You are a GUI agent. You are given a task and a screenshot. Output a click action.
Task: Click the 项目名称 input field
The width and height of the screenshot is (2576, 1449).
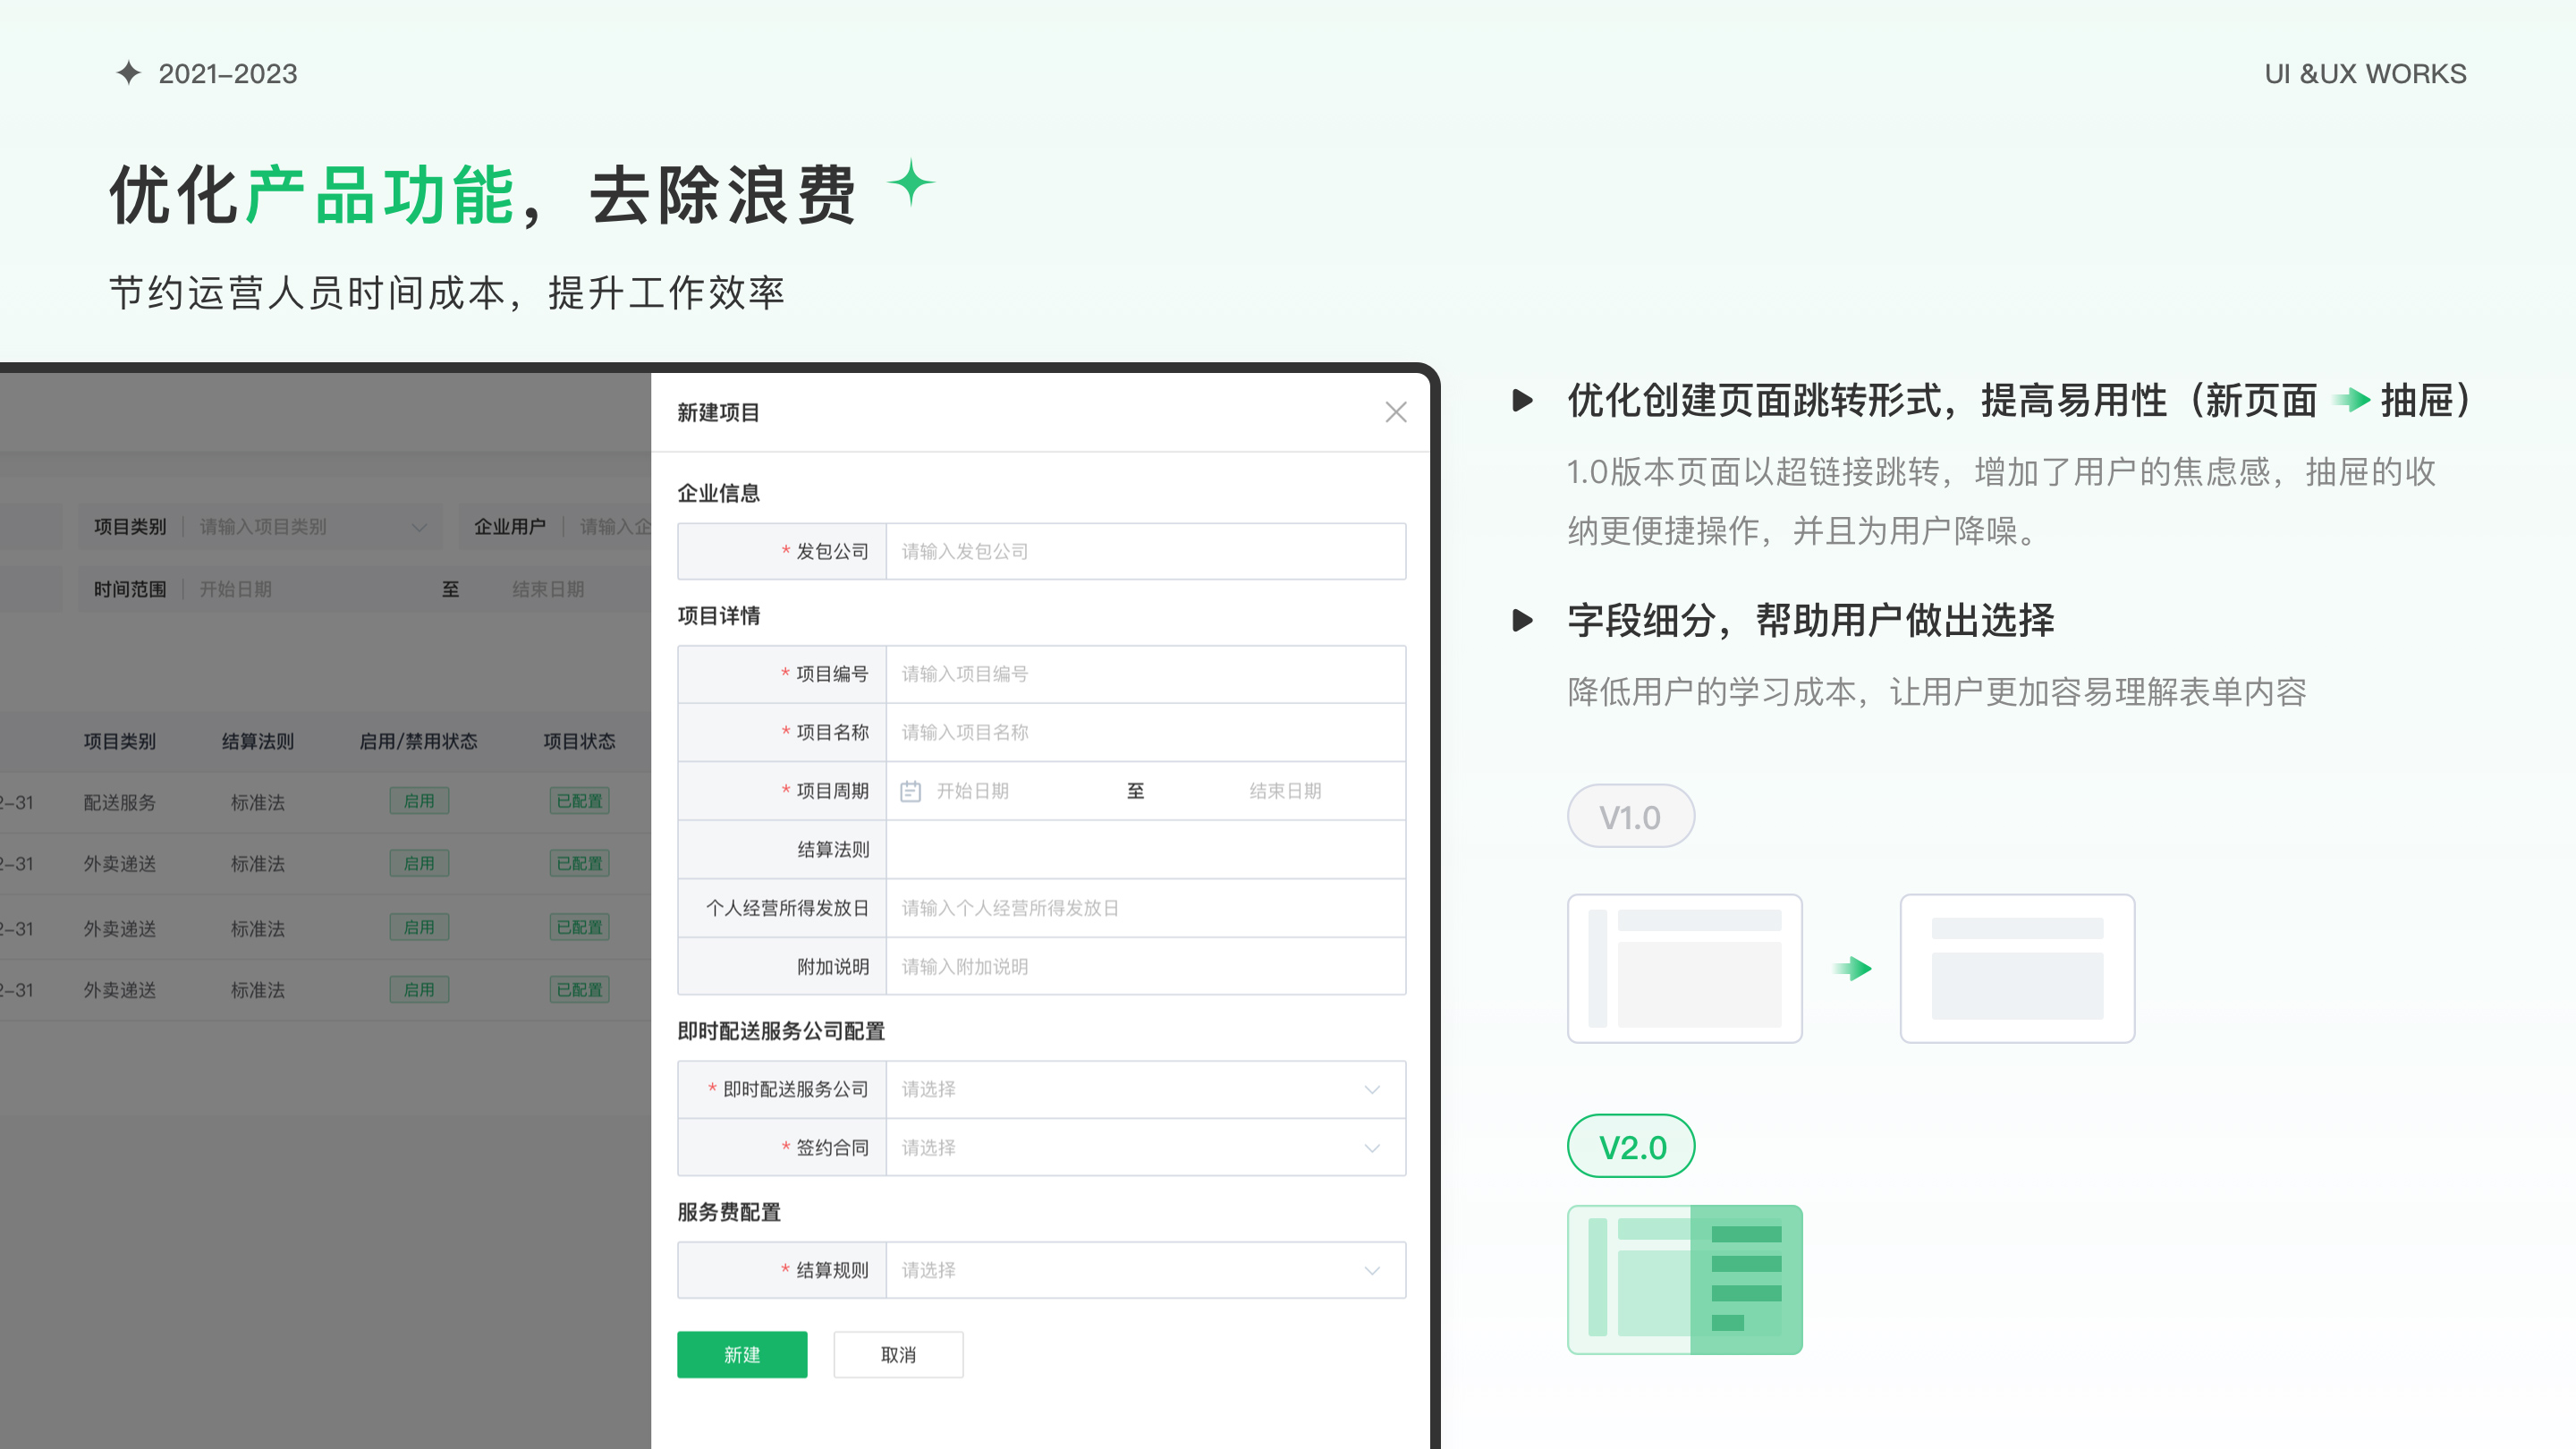pyautogui.click(x=1145, y=732)
